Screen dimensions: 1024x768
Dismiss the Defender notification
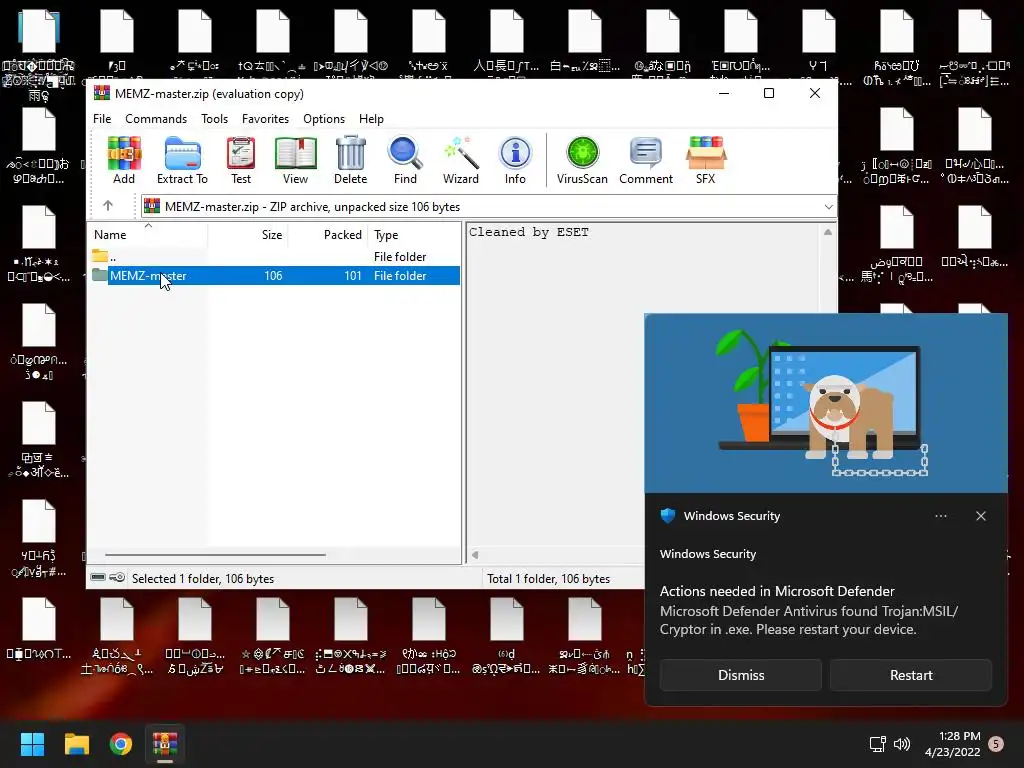point(741,675)
